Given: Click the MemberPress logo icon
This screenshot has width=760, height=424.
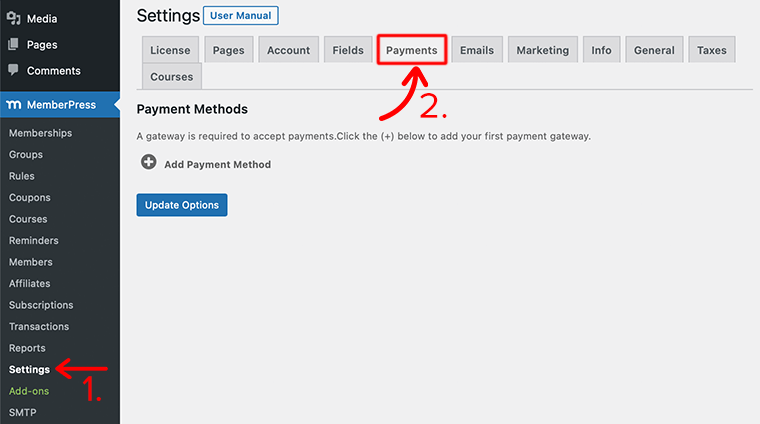Looking at the screenshot, I should tap(14, 105).
